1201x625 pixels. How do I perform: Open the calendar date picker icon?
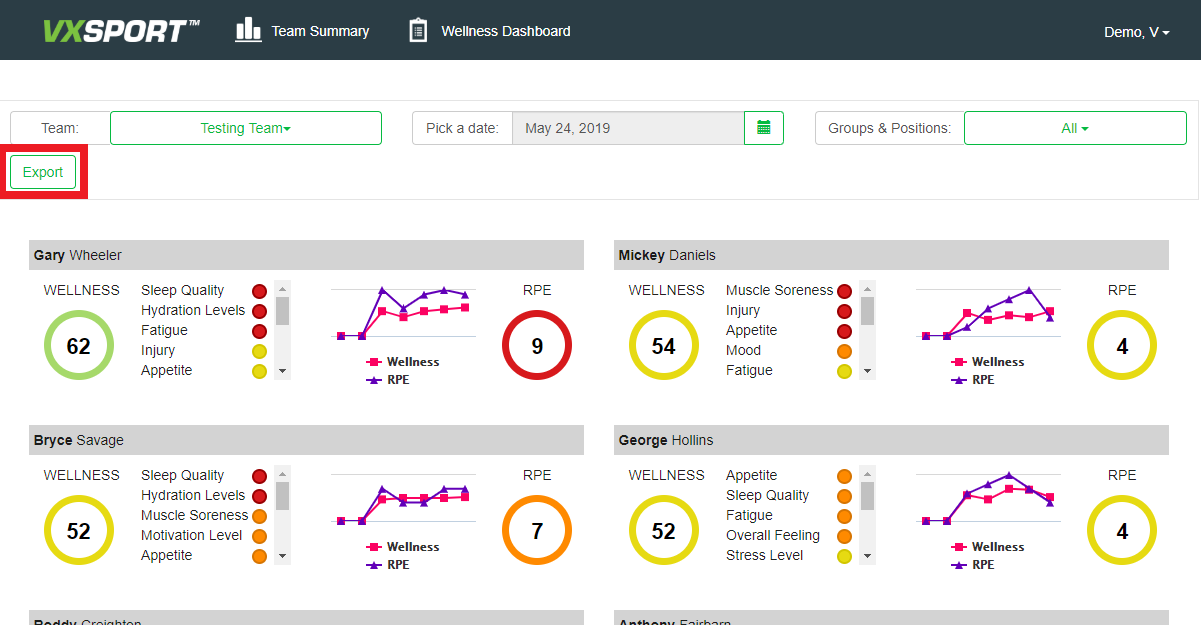click(x=764, y=128)
